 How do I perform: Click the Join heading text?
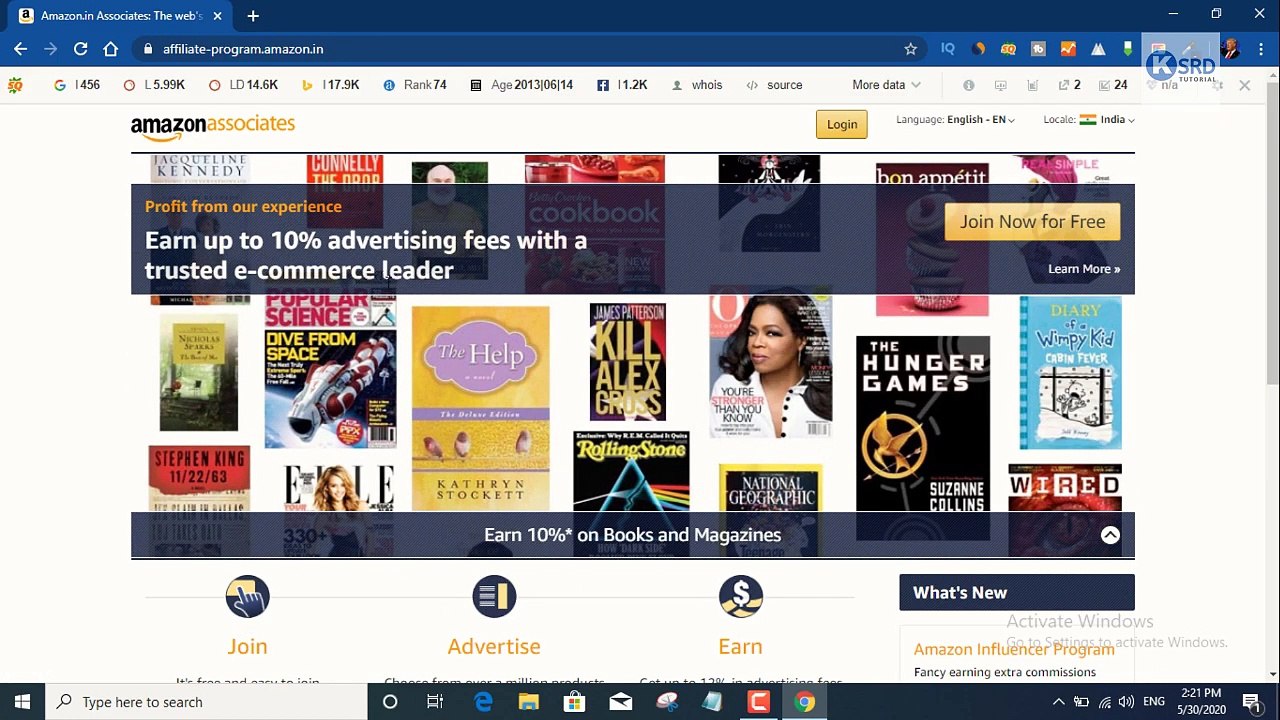(x=247, y=647)
